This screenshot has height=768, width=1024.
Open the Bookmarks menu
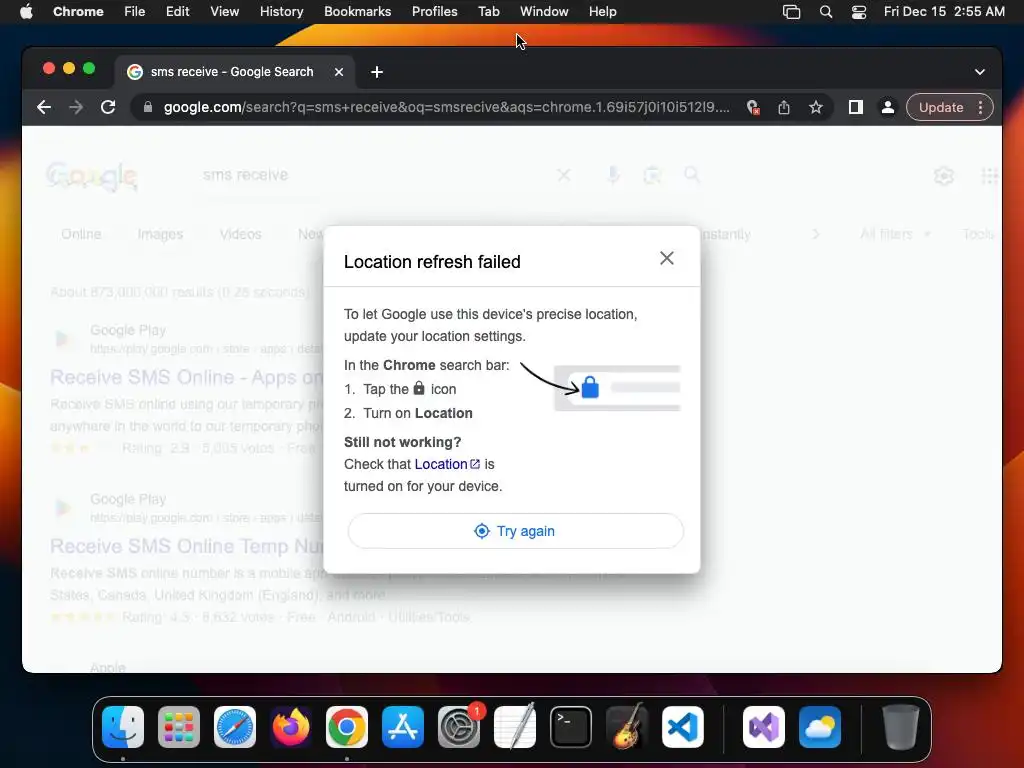click(357, 11)
